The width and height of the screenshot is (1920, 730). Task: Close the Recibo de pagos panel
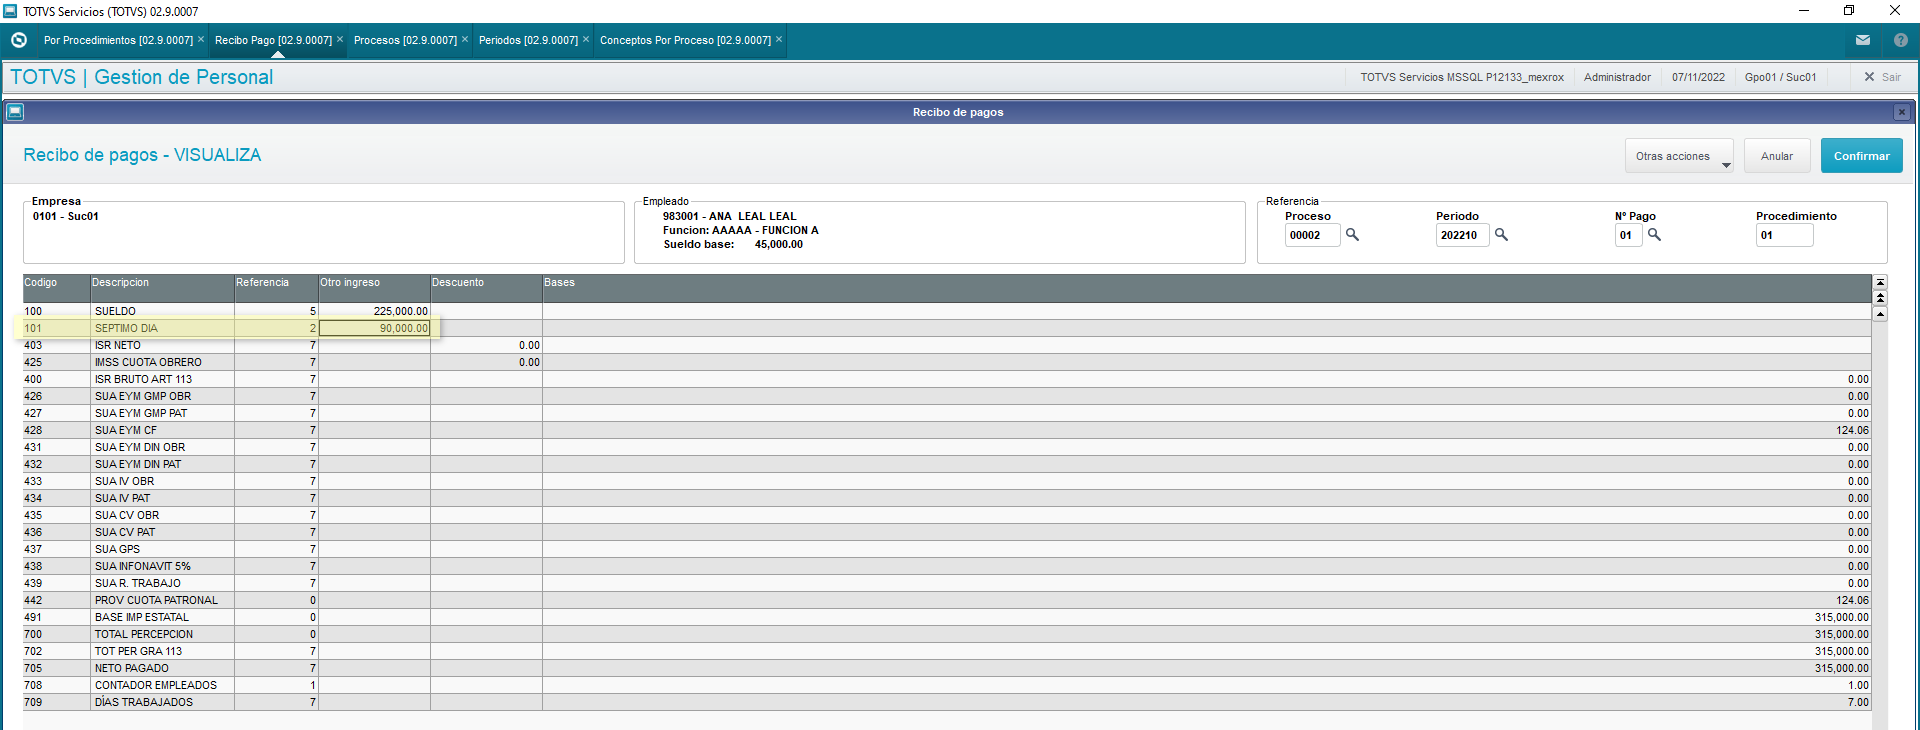click(1902, 112)
